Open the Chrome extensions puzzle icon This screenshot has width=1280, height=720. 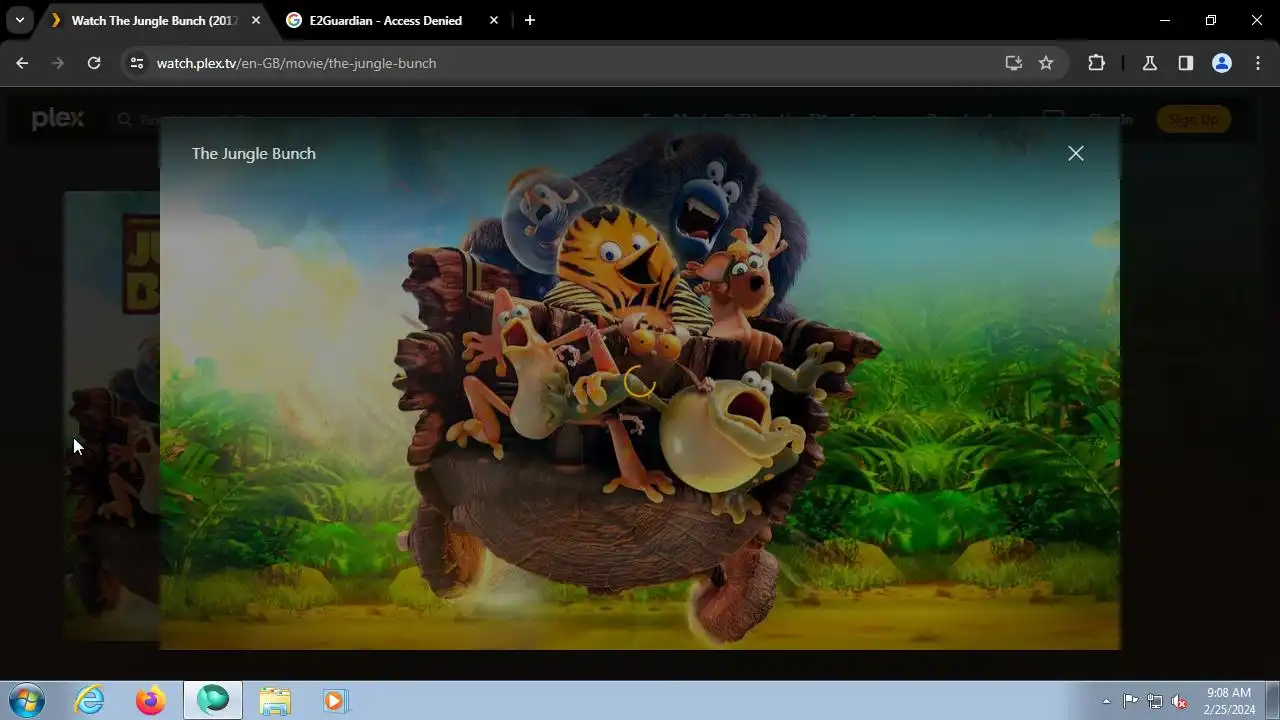1097,63
